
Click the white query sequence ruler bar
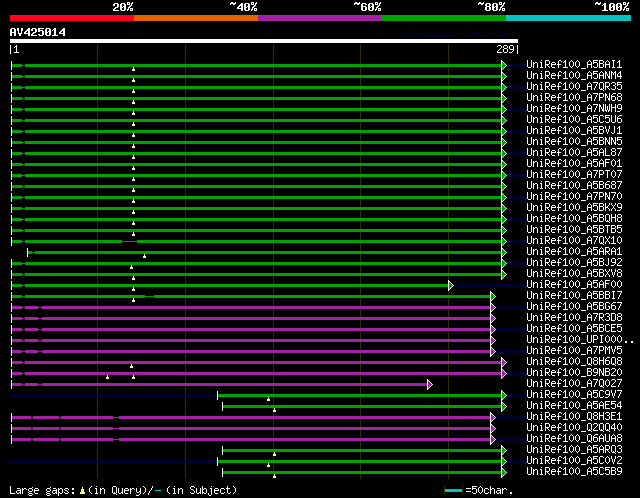(x=263, y=42)
